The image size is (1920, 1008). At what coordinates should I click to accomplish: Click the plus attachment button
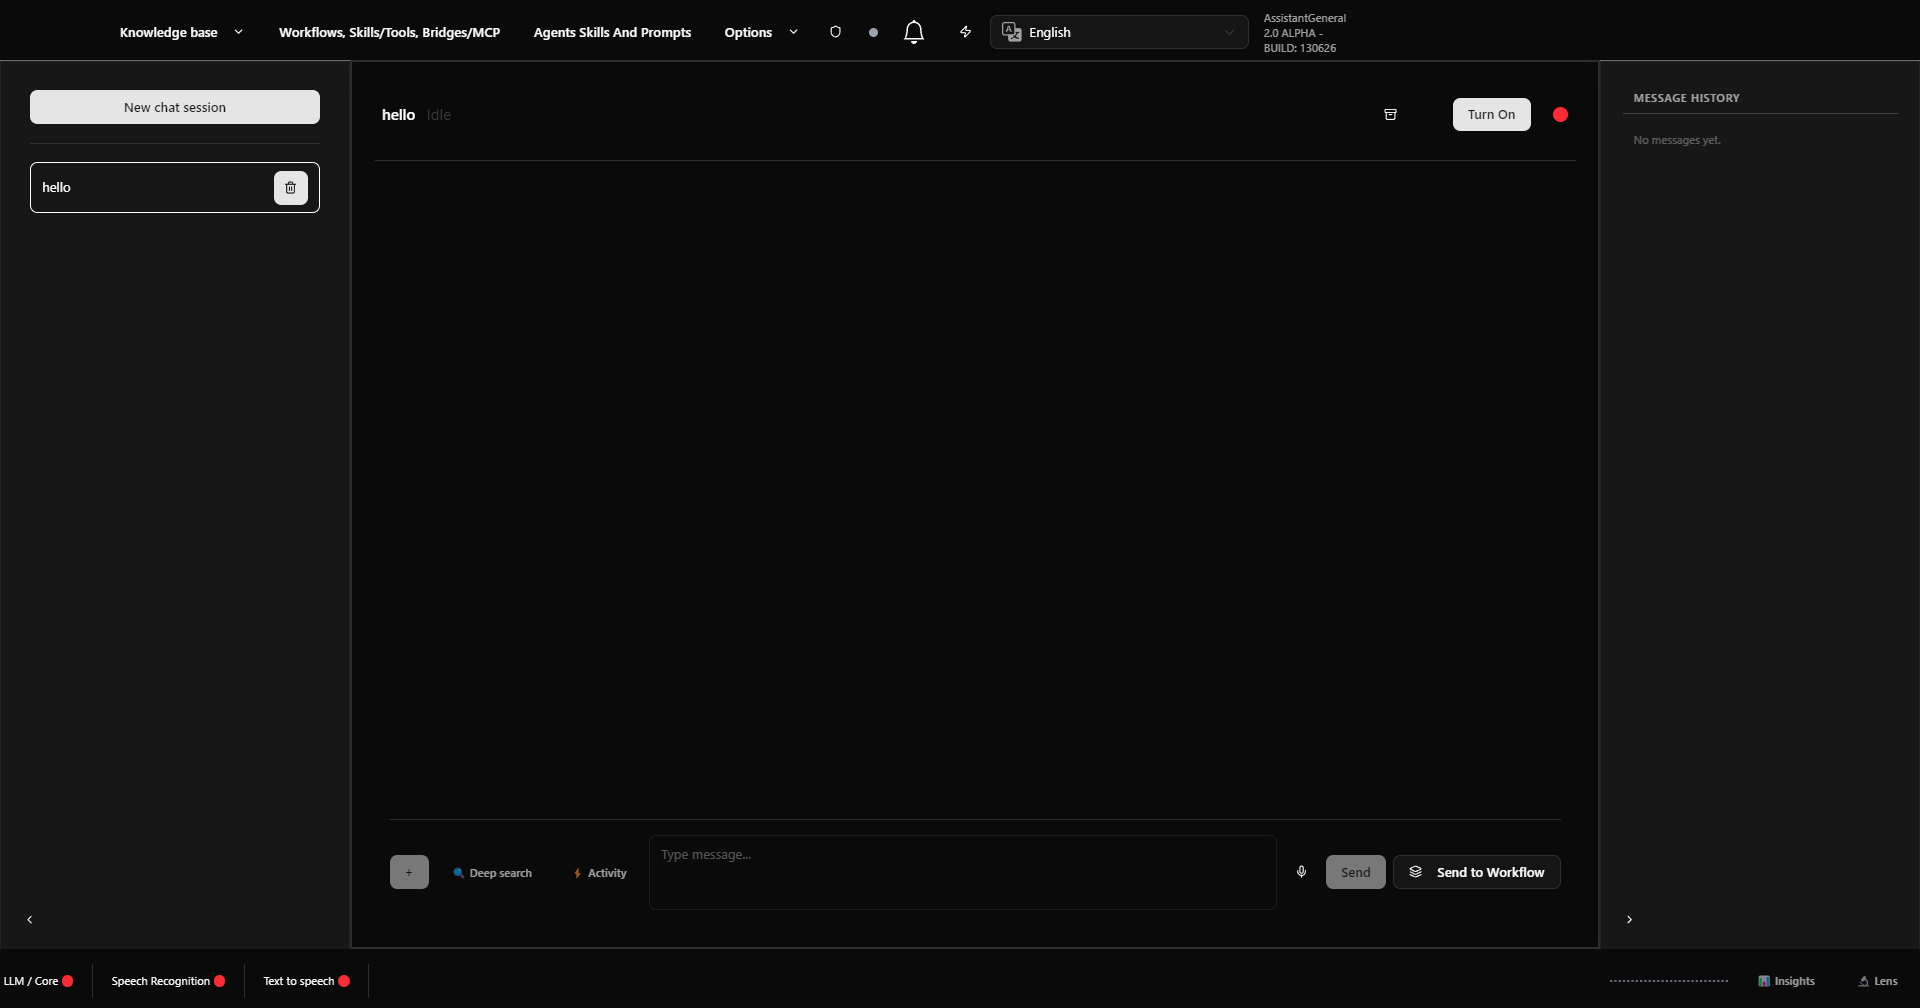(409, 872)
